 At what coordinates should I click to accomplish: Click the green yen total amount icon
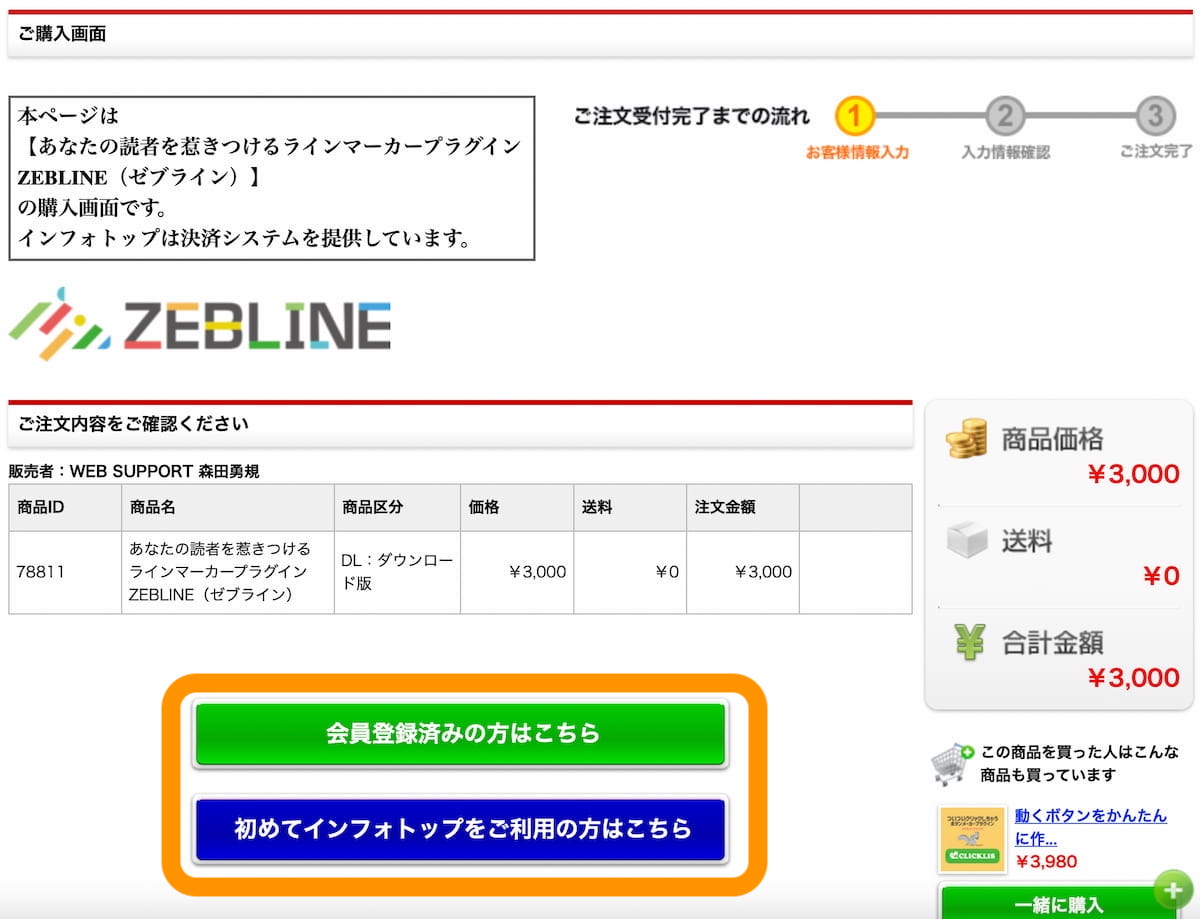[x=968, y=642]
